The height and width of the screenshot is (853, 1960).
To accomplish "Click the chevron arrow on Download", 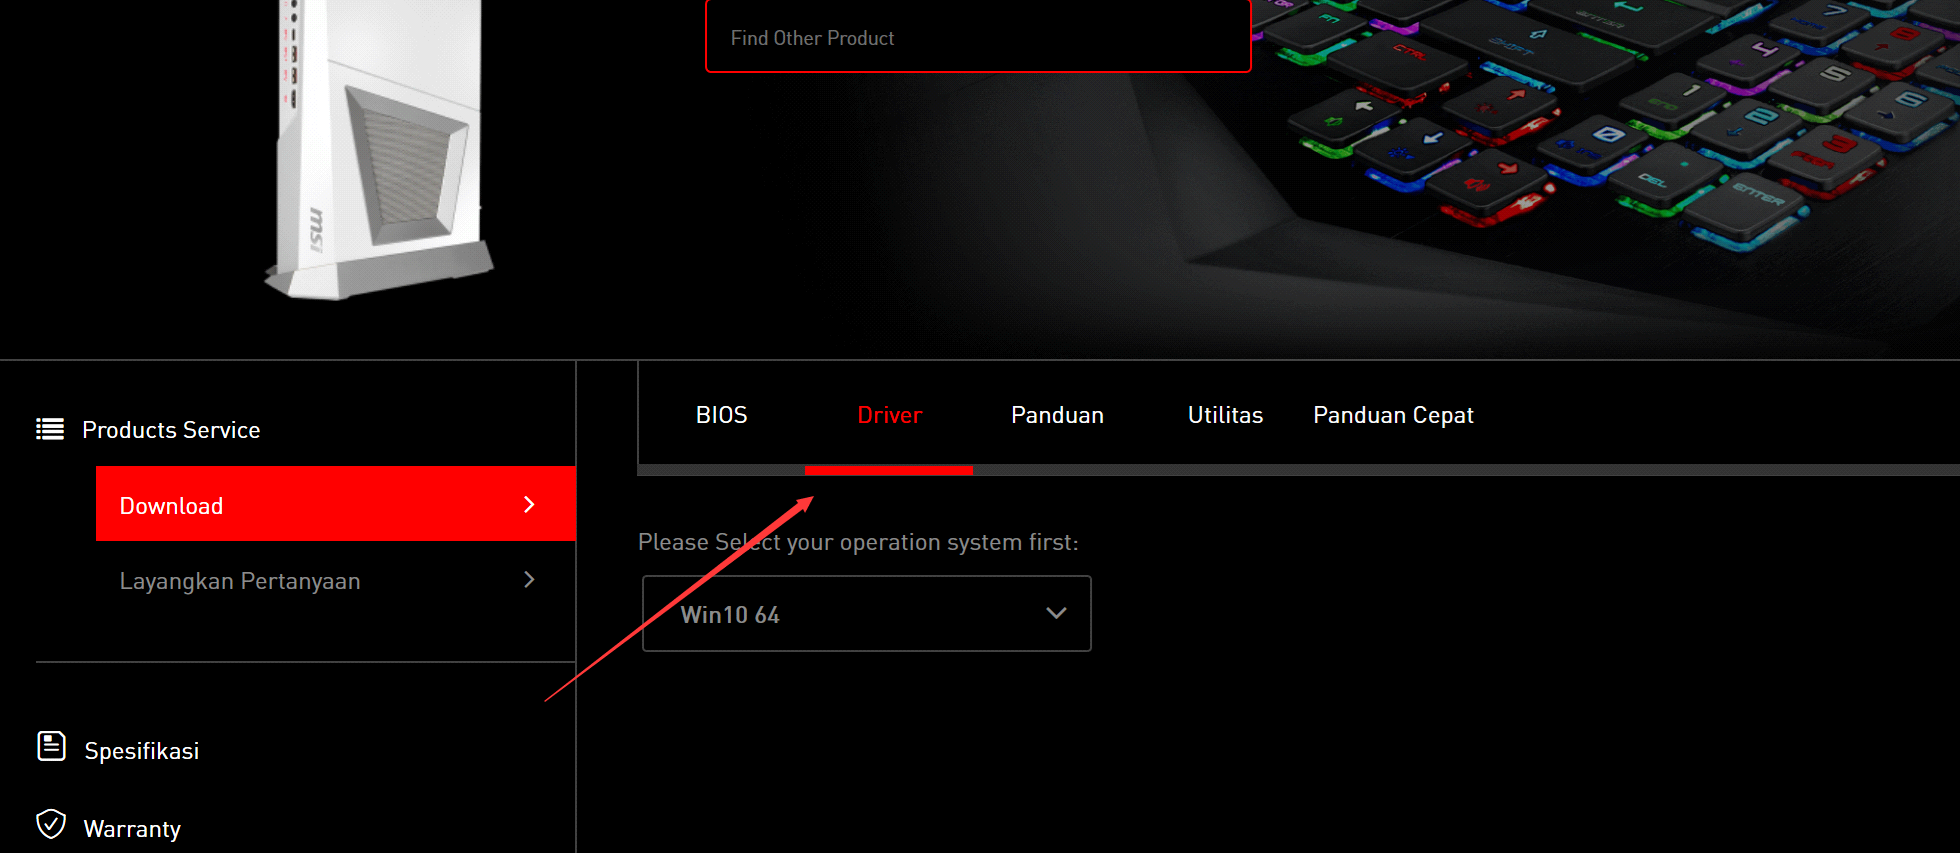I will point(529,505).
